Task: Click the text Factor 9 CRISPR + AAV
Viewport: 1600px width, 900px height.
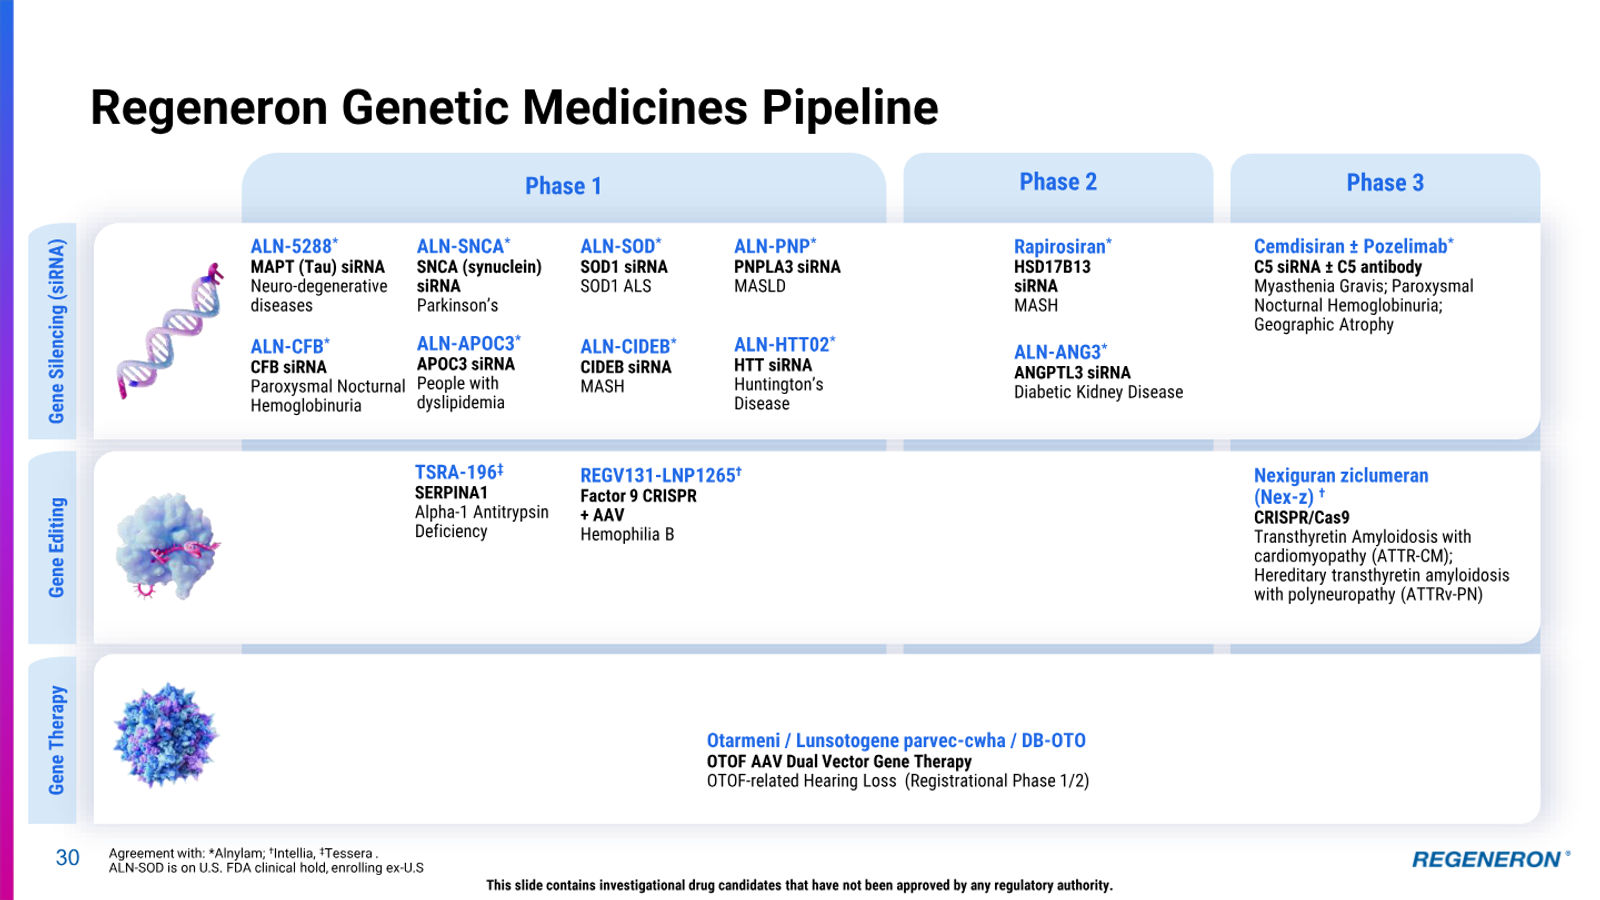Action: pos(638,505)
